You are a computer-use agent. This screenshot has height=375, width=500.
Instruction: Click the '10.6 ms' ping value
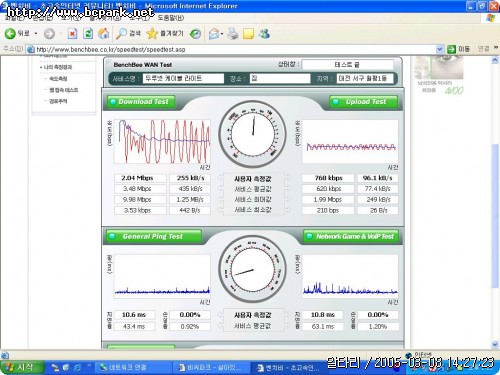[x=134, y=315]
